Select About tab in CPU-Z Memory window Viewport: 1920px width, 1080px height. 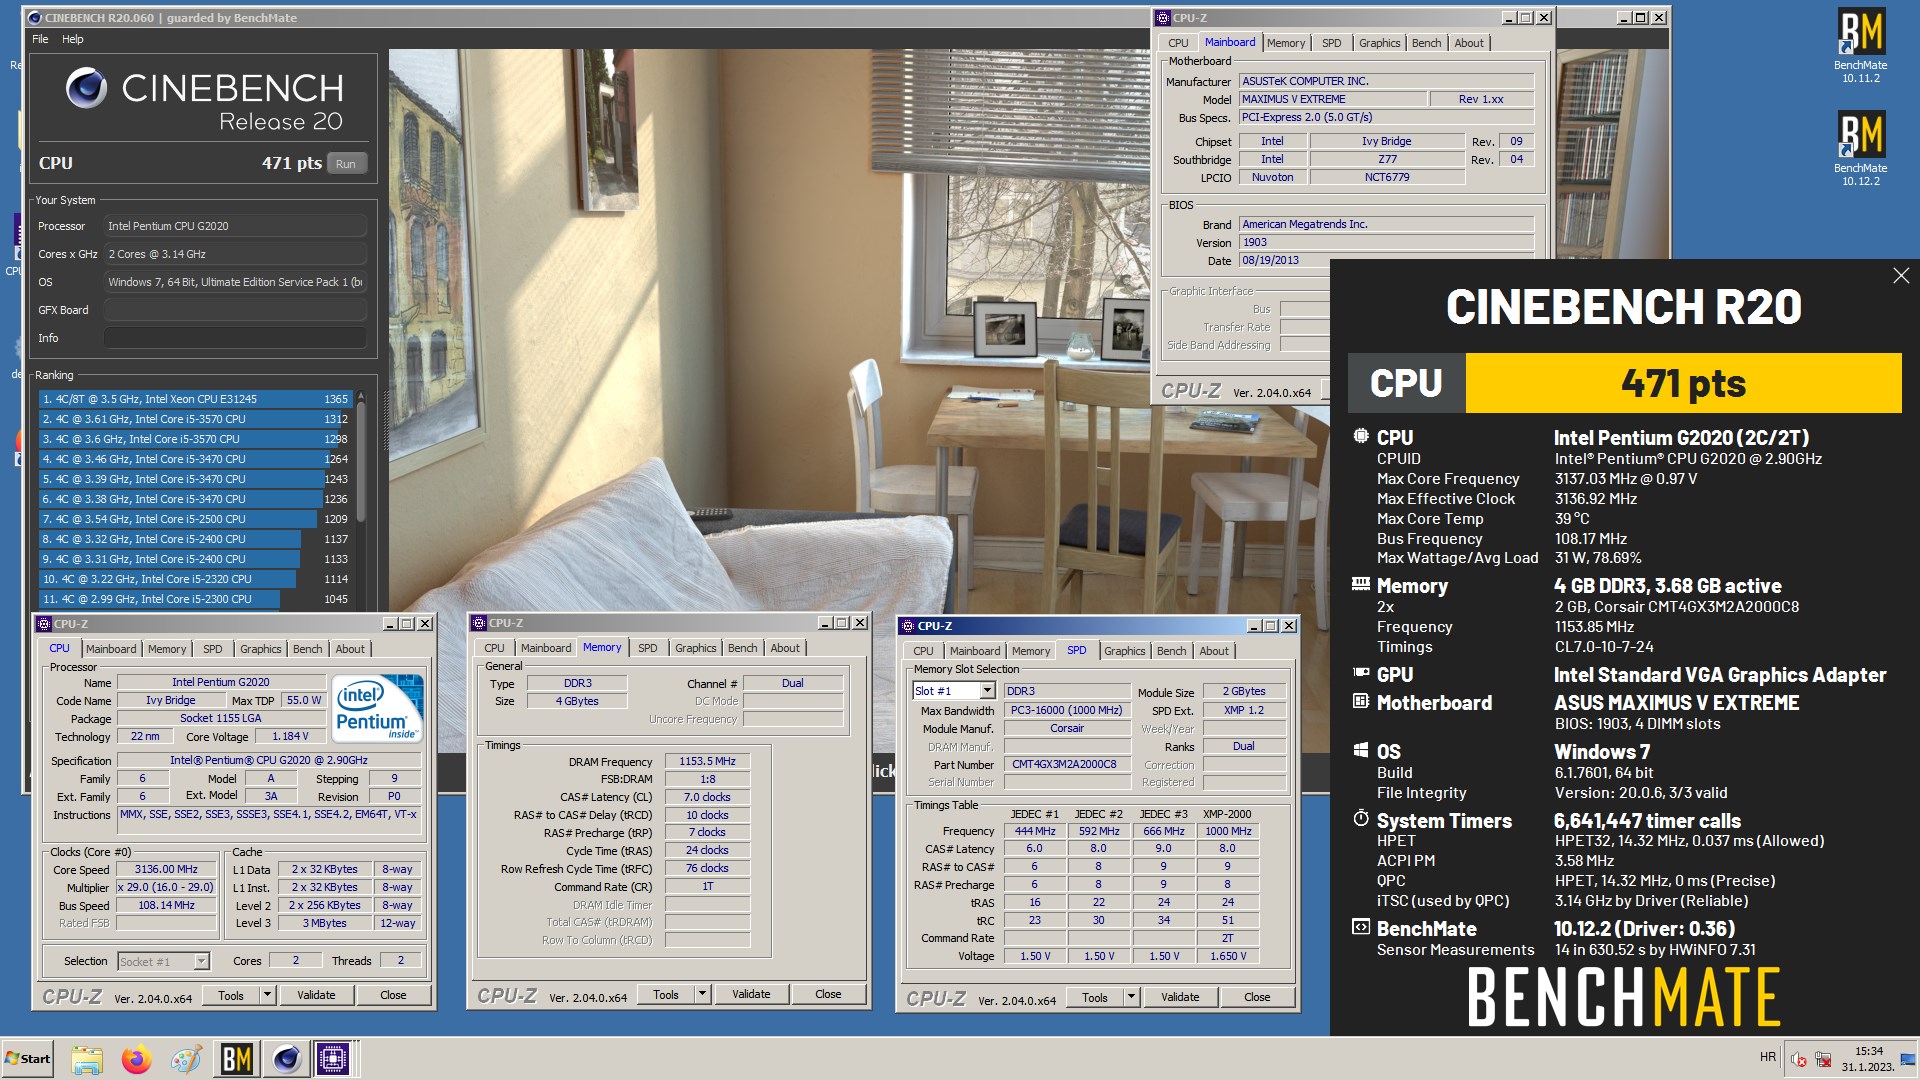(784, 648)
